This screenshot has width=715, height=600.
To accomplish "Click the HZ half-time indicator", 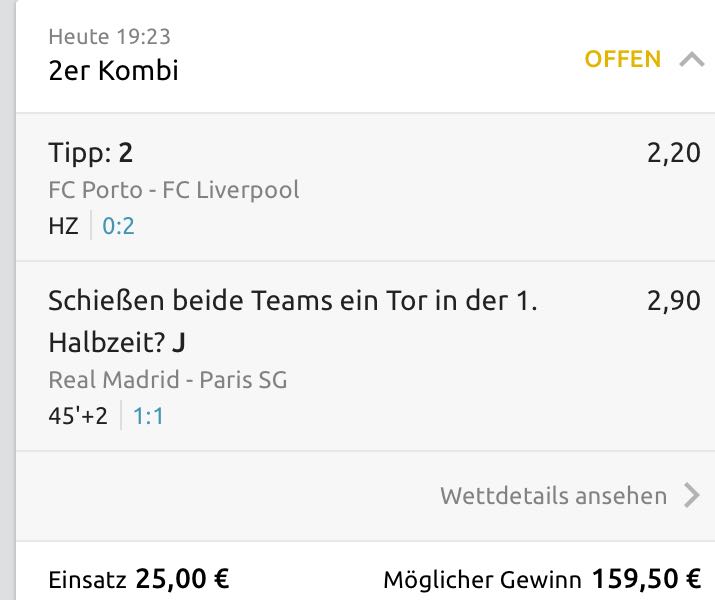I will (63, 226).
